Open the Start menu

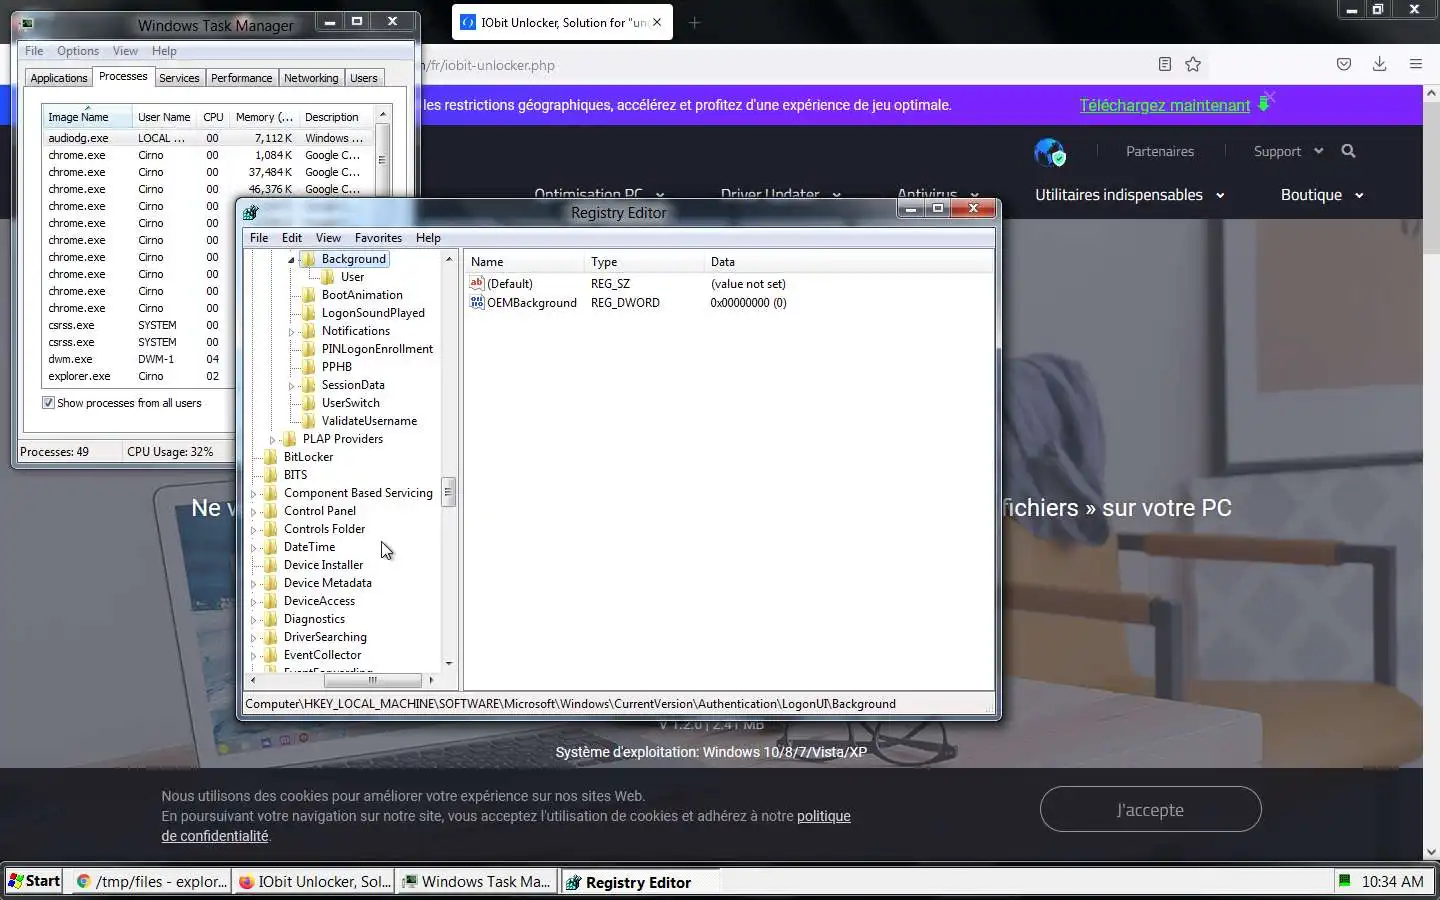pos(34,881)
